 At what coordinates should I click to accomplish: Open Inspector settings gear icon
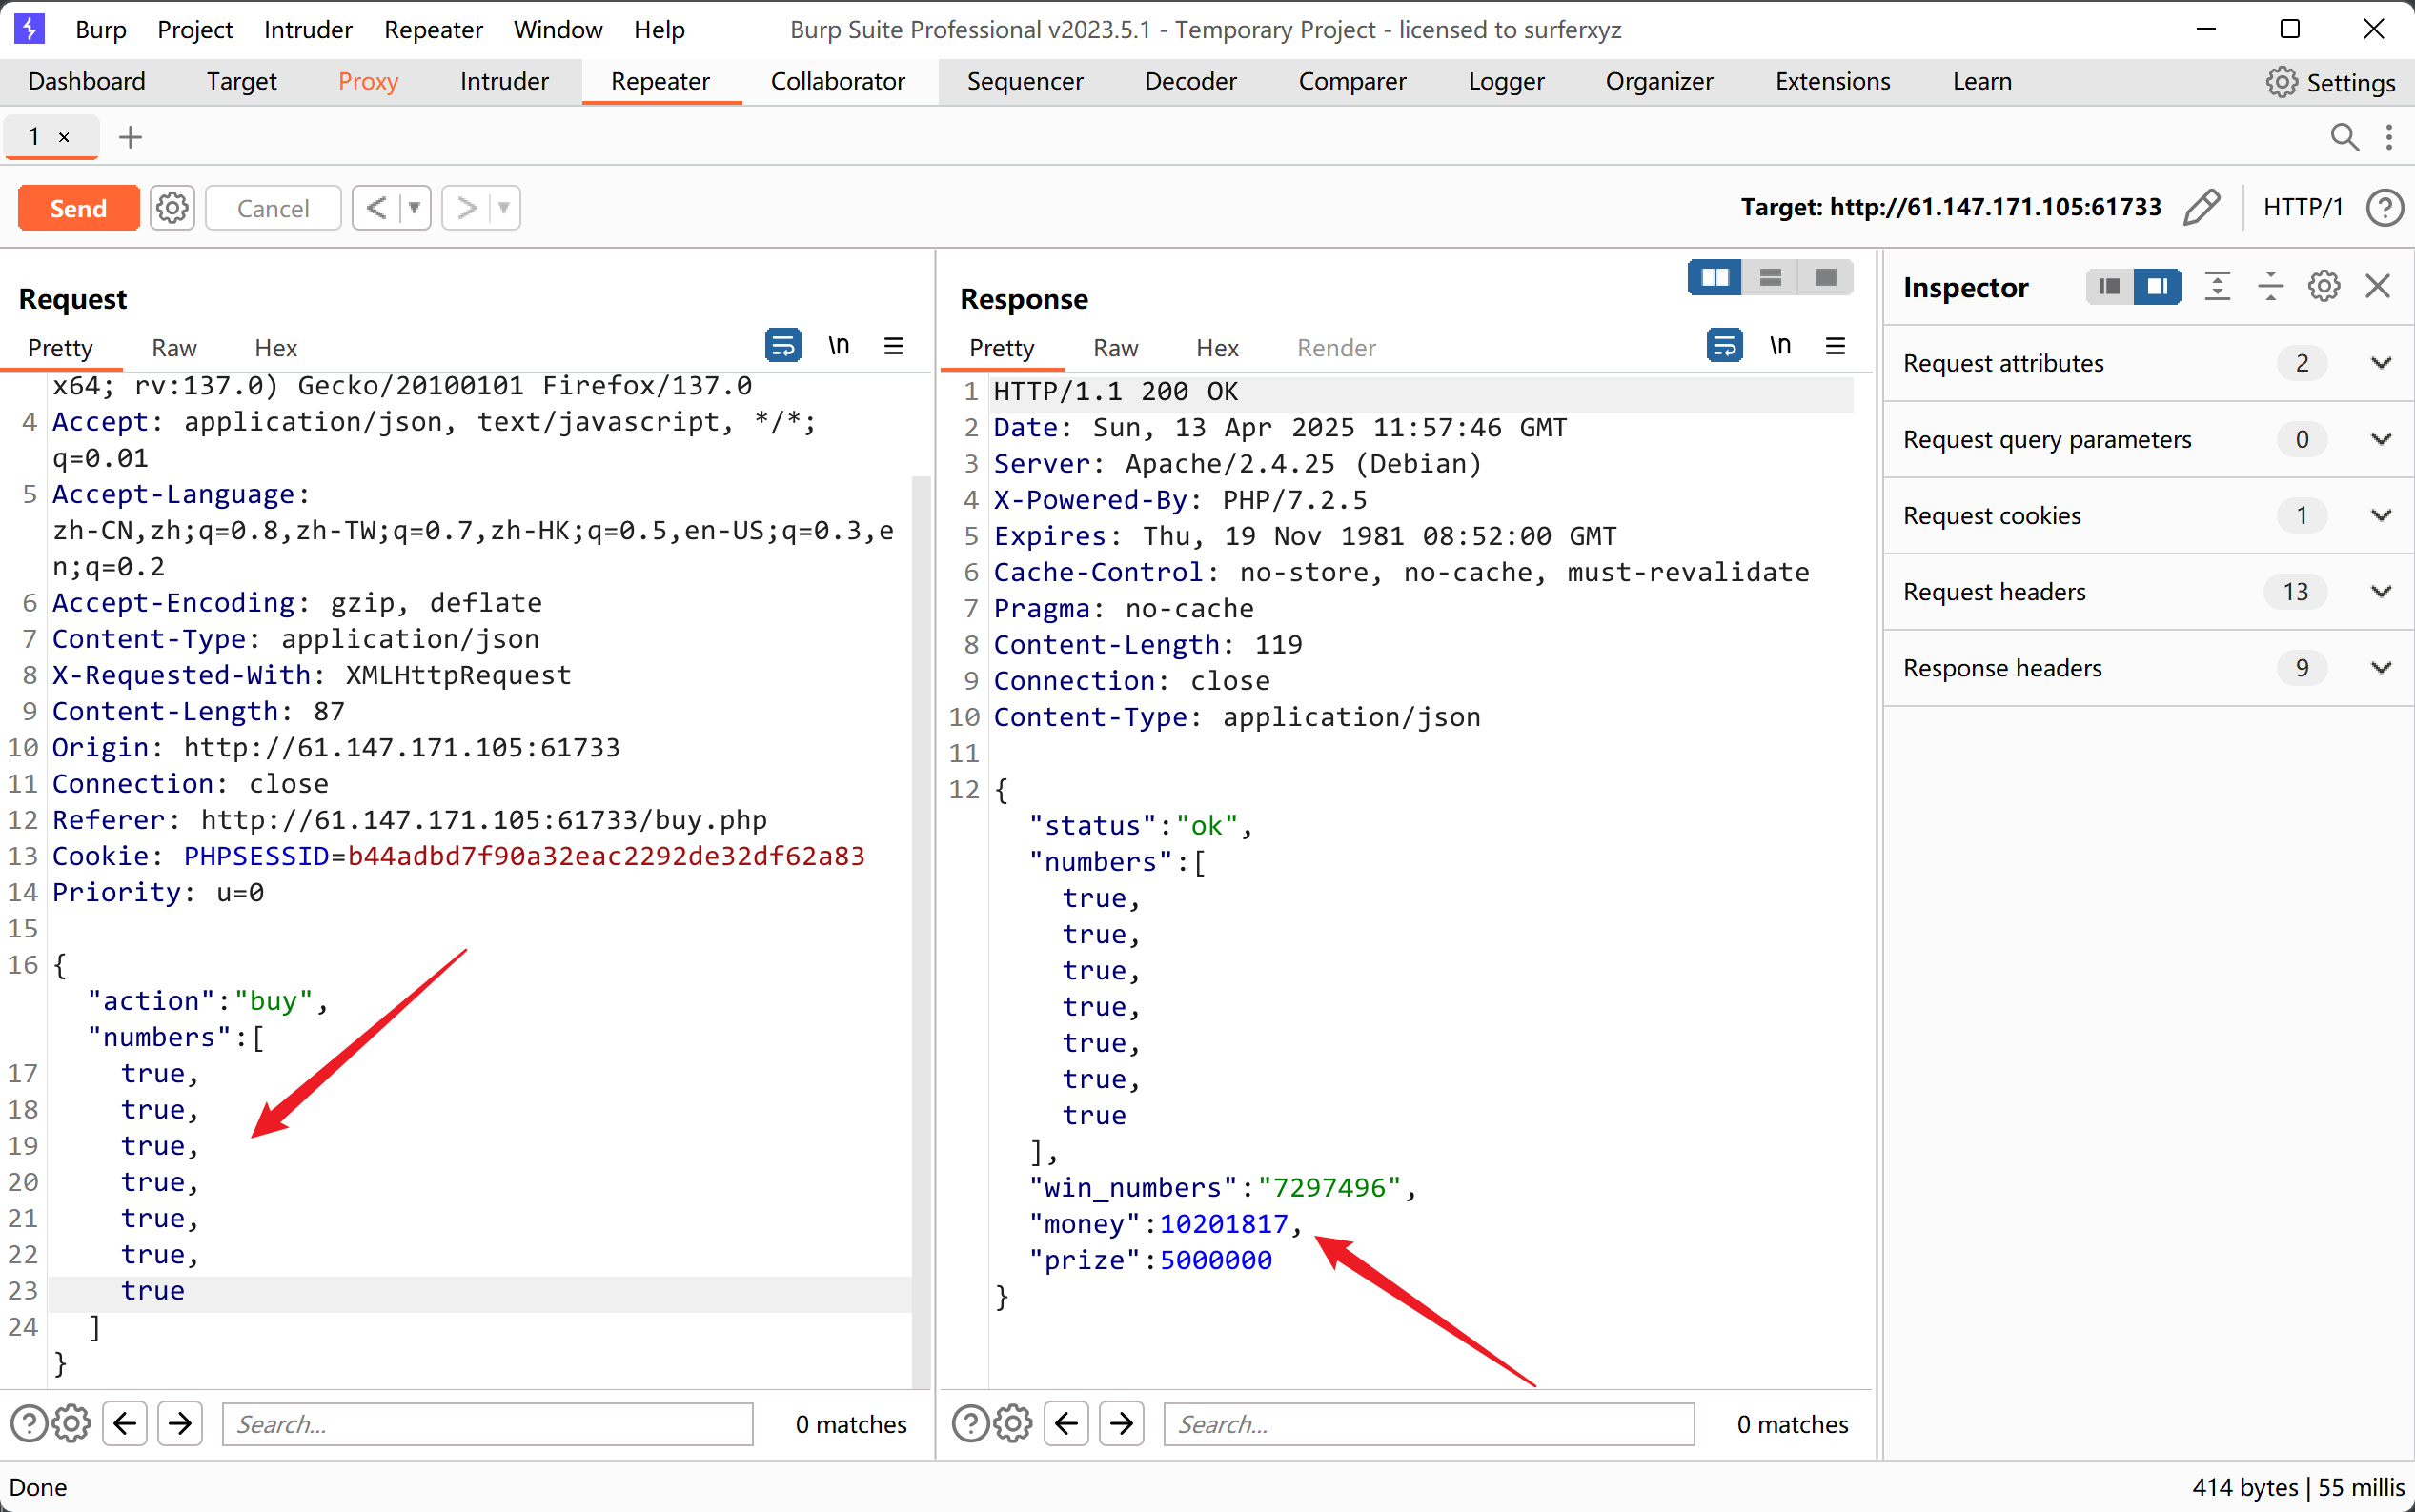pyautogui.click(x=2323, y=287)
